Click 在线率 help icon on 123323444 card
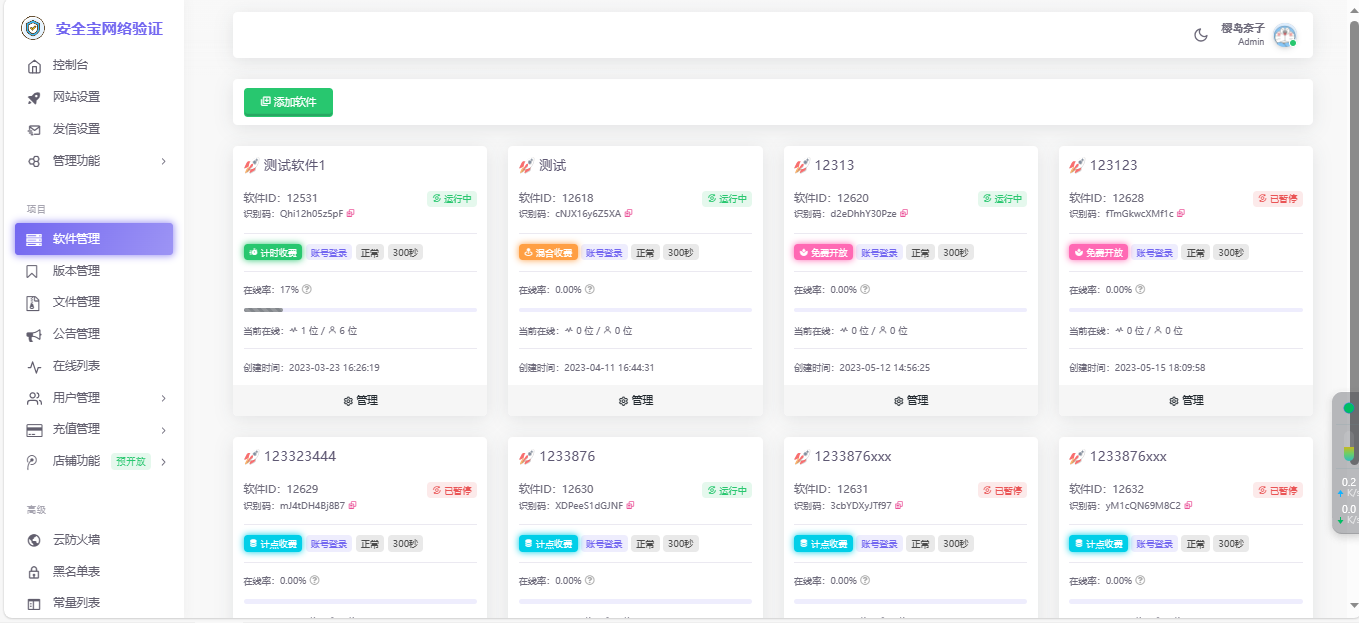The image size is (1359, 623). click(314, 580)
